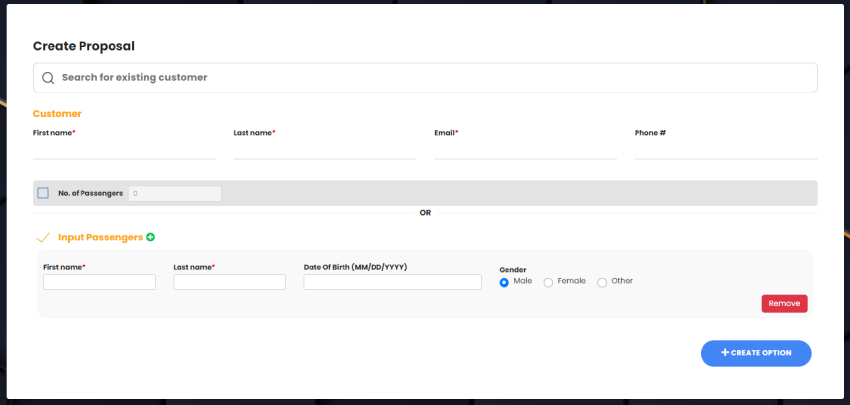
Task: Click the Date Of Birth input box
Action: [x=392, y=282]
